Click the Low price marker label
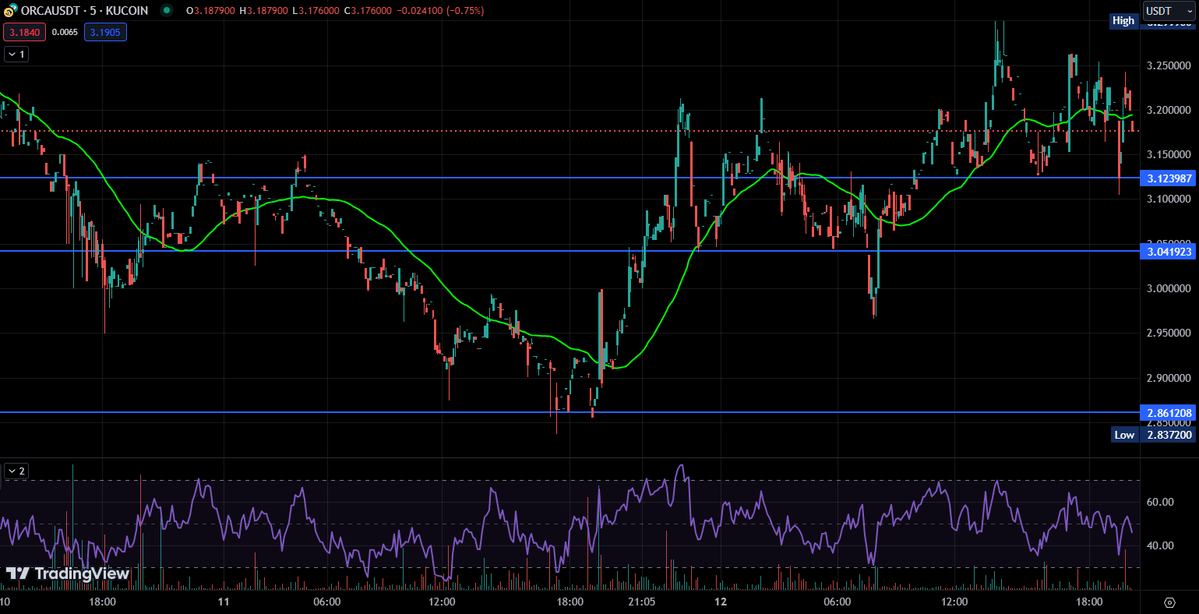The image size is (1199, 614). [x=1124, y=434]
